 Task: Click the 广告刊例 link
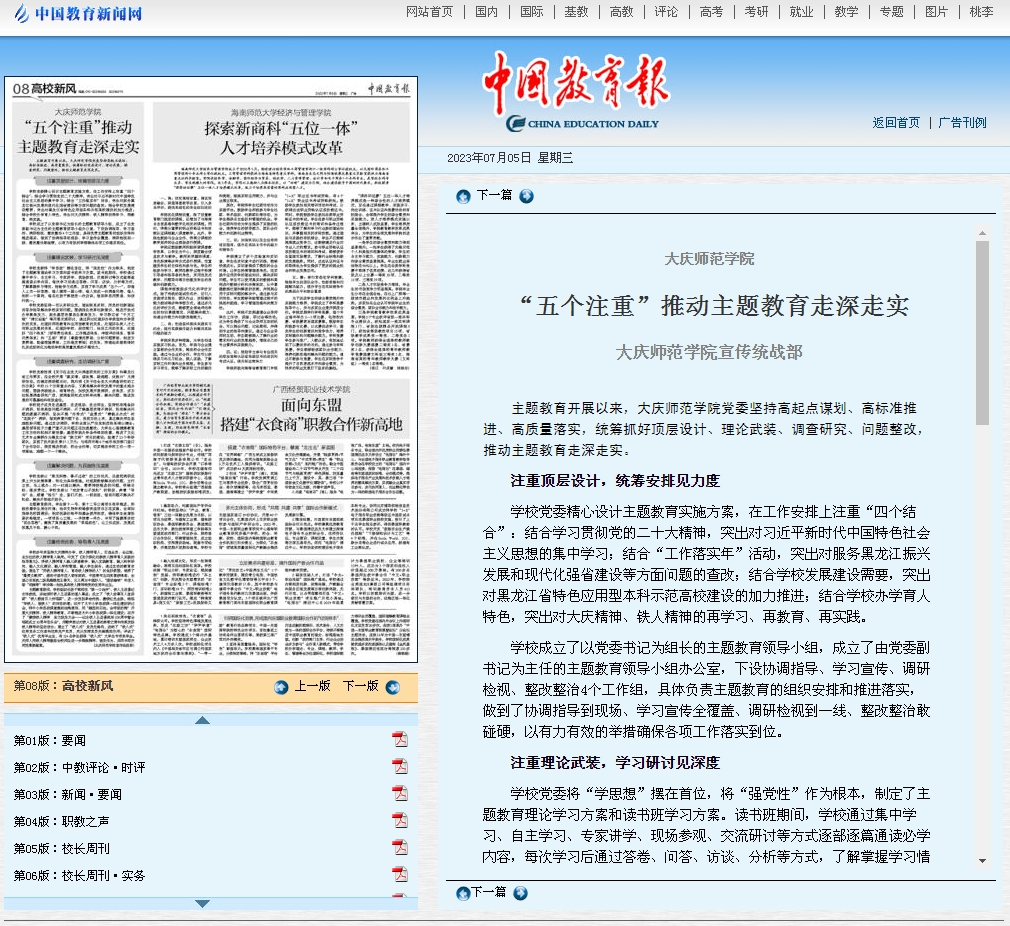pos(962,122)
